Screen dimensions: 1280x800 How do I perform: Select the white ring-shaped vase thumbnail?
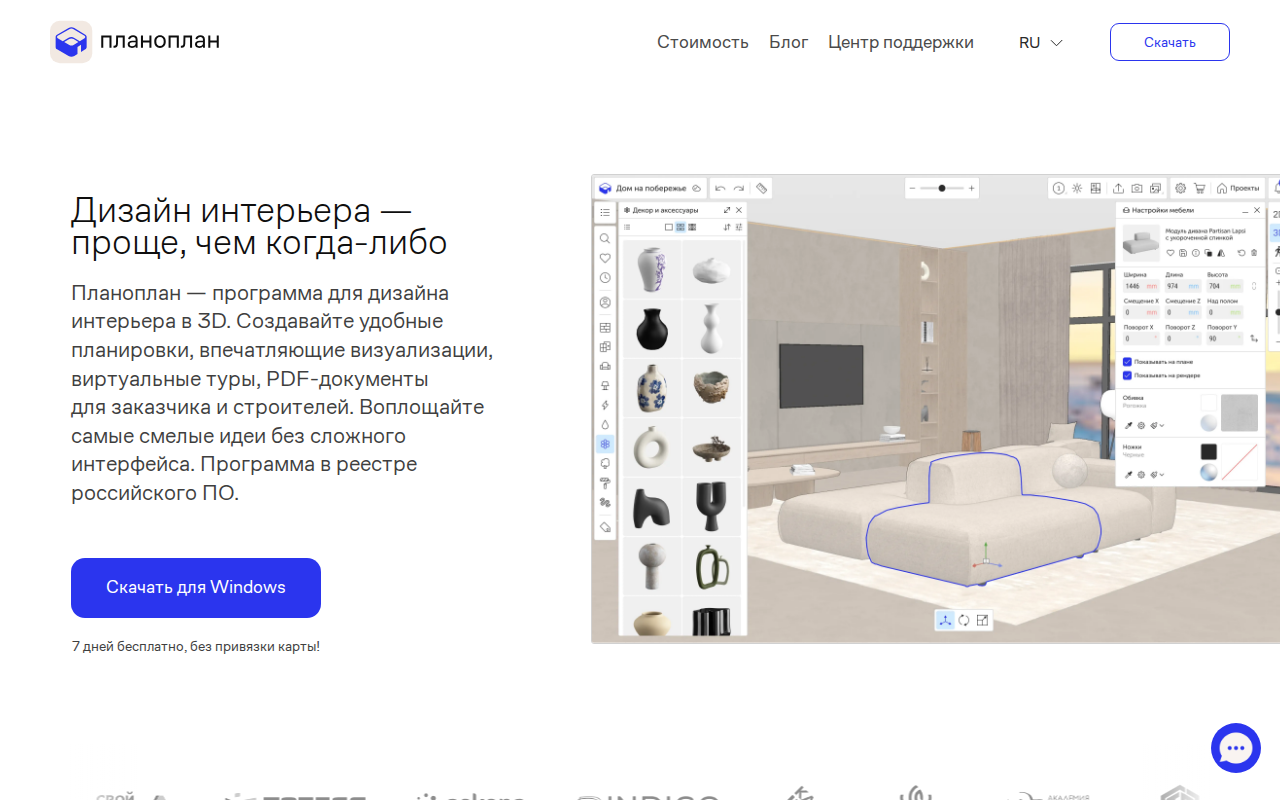[x=652, y=446]
